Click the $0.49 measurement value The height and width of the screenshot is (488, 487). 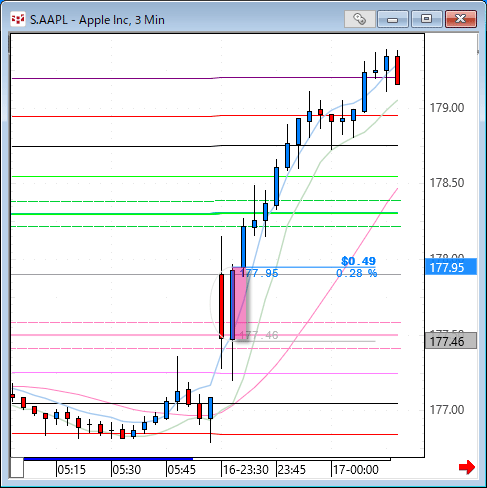(358, 261)
